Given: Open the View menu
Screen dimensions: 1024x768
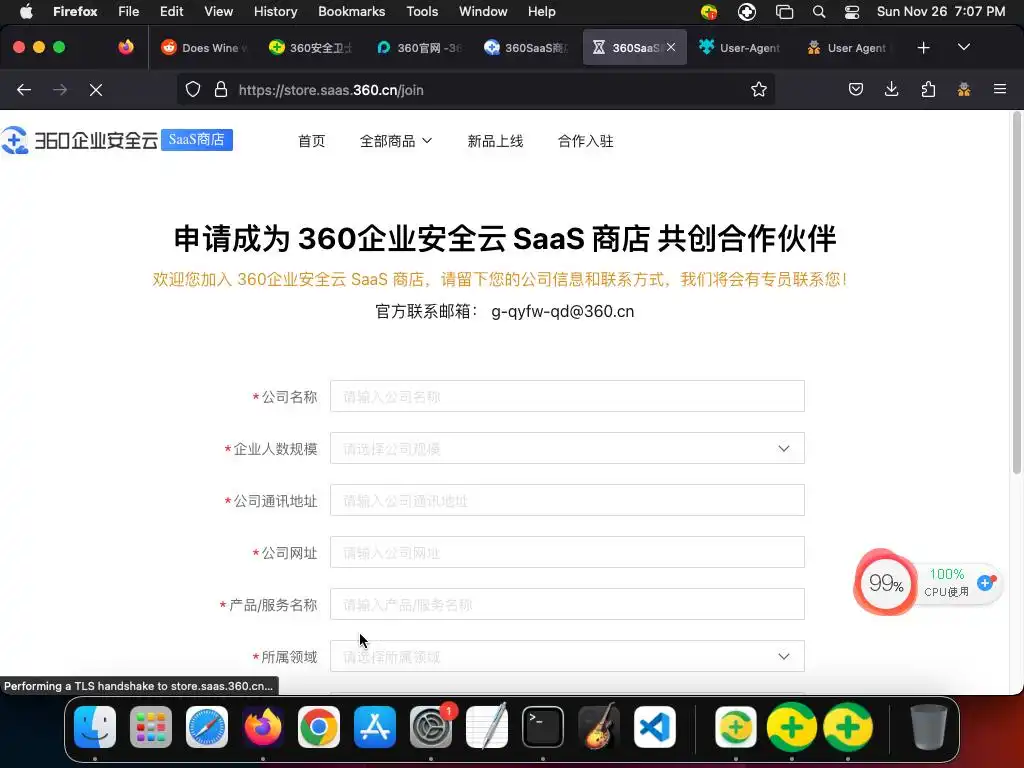Looking at the screenshot, I should tap(218, 11).
